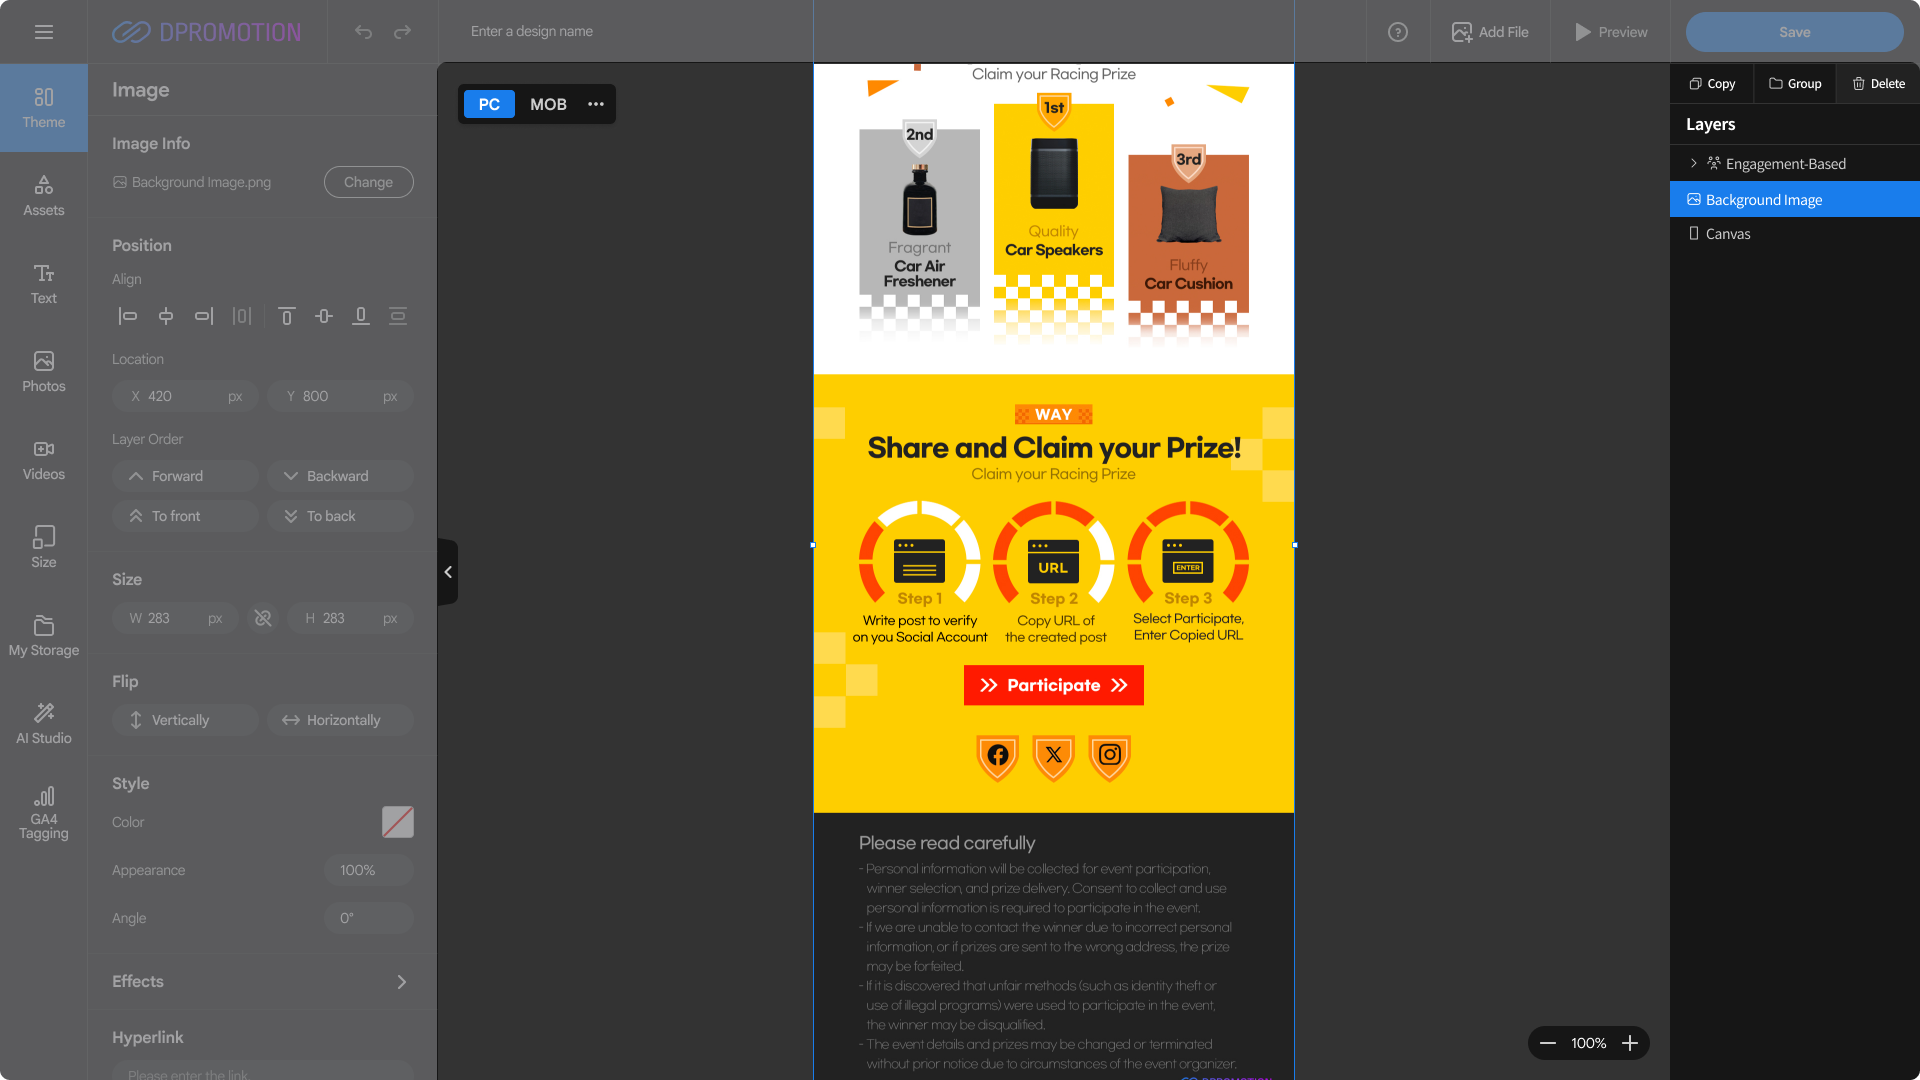The width and height of the screenshot is (1920, 1080).
Task: Click the redo arrow icon
Action: coord(402,32)
